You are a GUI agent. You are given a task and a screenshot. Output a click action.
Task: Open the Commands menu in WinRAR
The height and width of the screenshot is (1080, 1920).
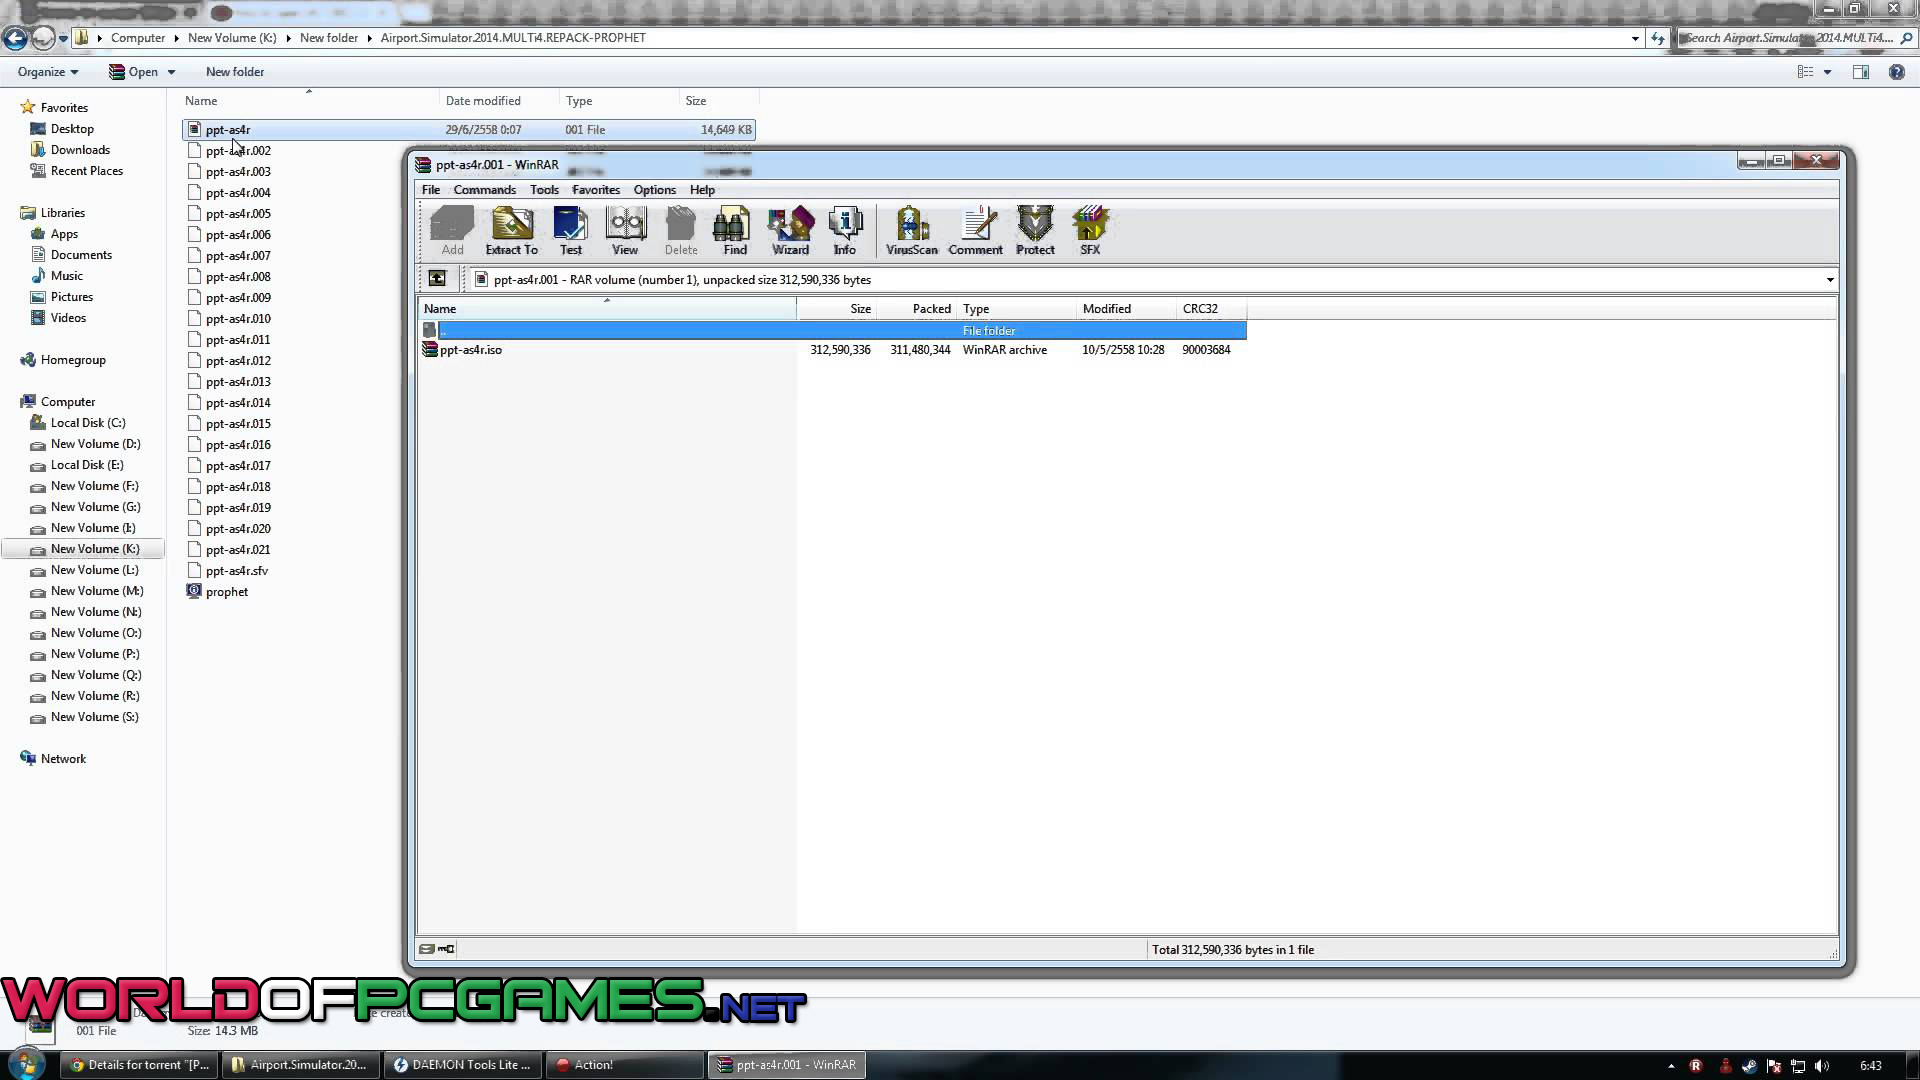[484, 190]
